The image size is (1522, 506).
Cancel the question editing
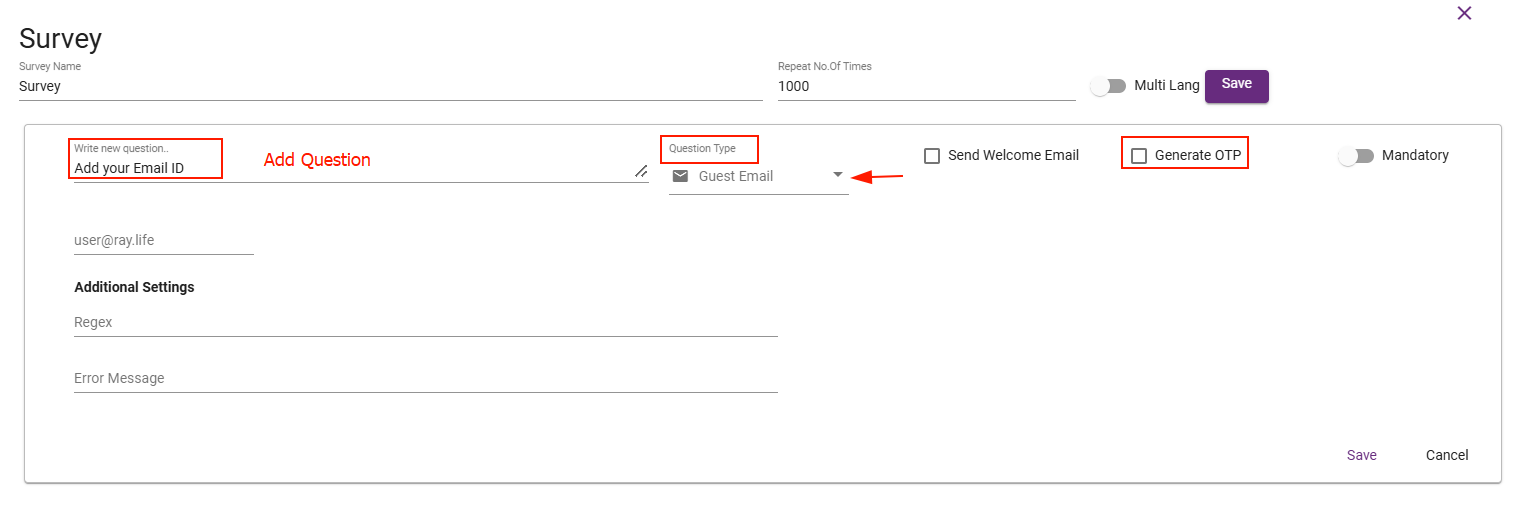pyautogui.click(x=1447, y=455)
